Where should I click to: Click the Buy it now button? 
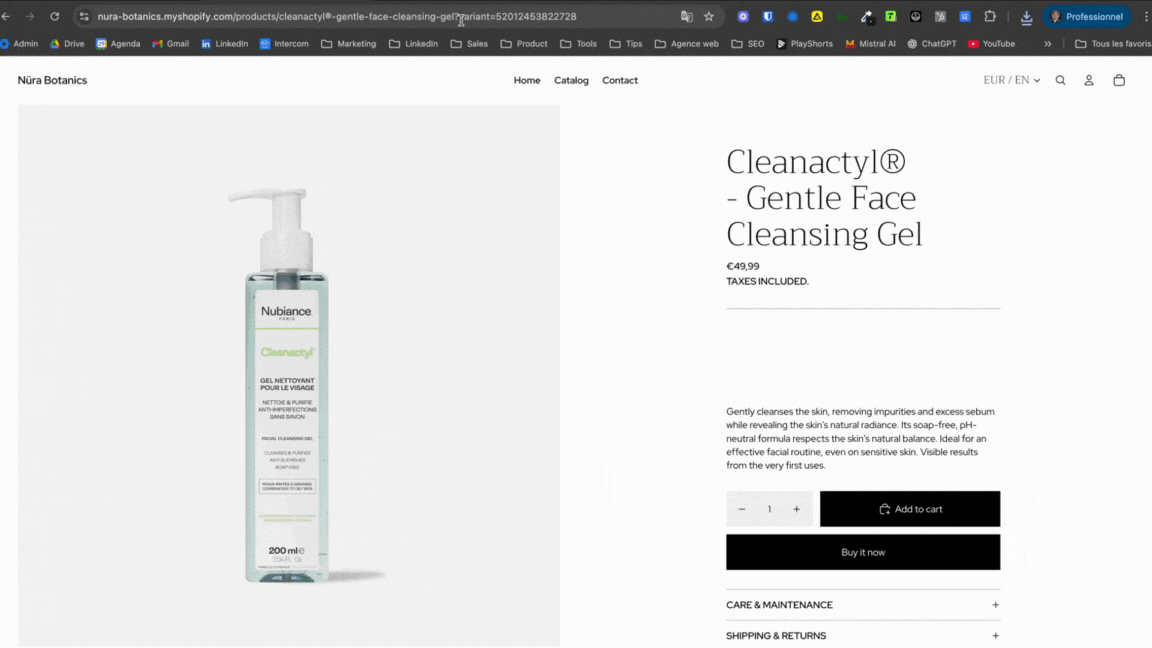click(863, 552)
